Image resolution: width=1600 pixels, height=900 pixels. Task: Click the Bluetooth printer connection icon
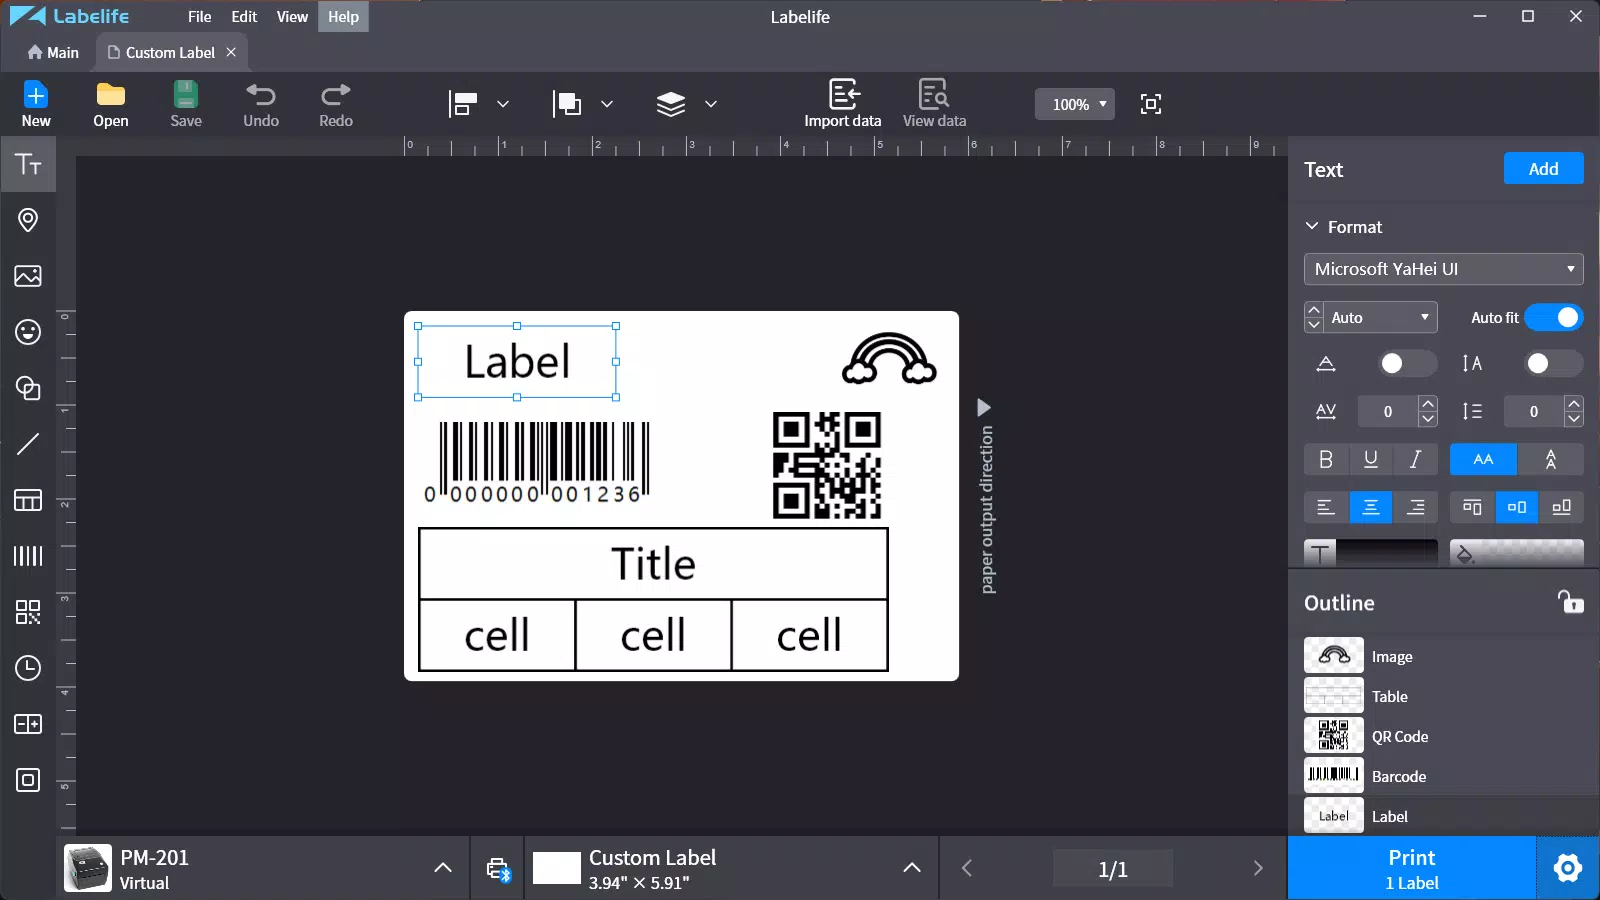pos(498,869)
